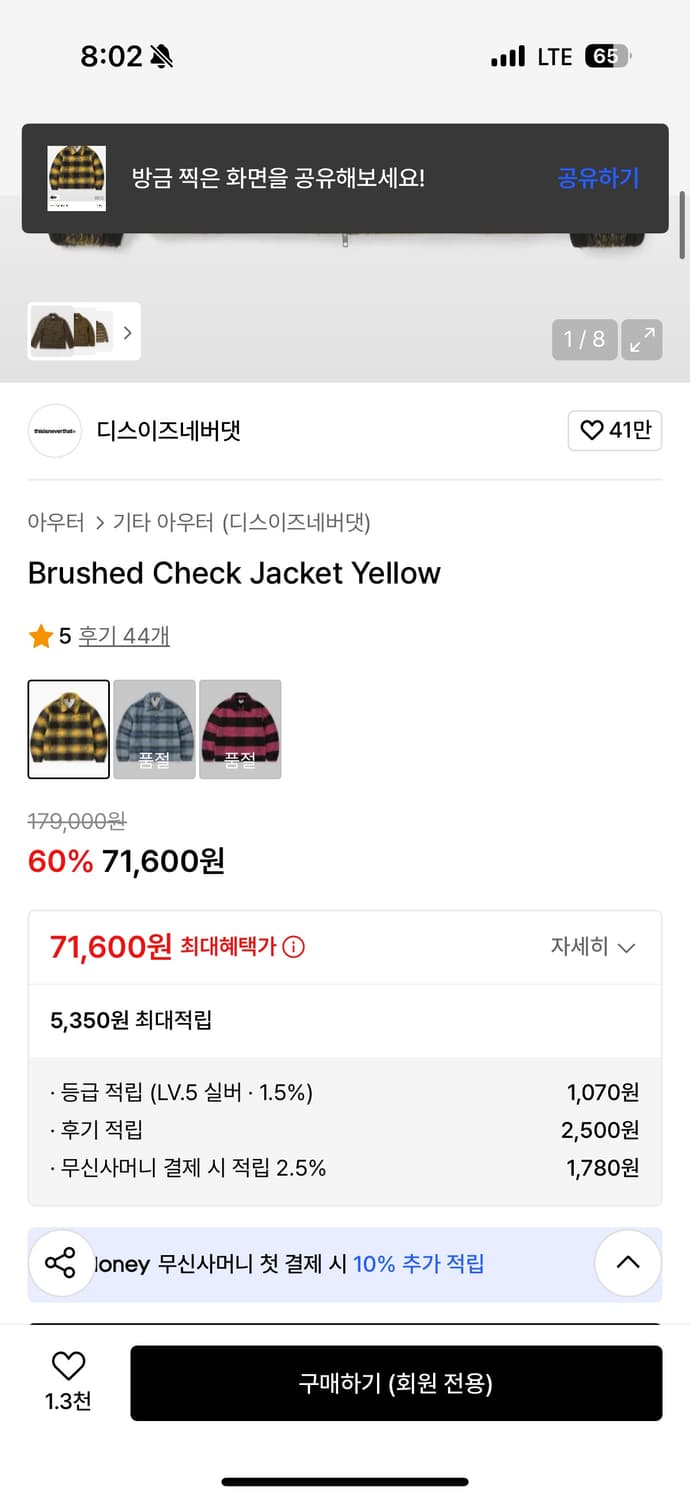Collapse the 무신사머니 promo banner chevron
Image resolution: width=690 pixels, height=1500 pixels.
coord(627,1263)
